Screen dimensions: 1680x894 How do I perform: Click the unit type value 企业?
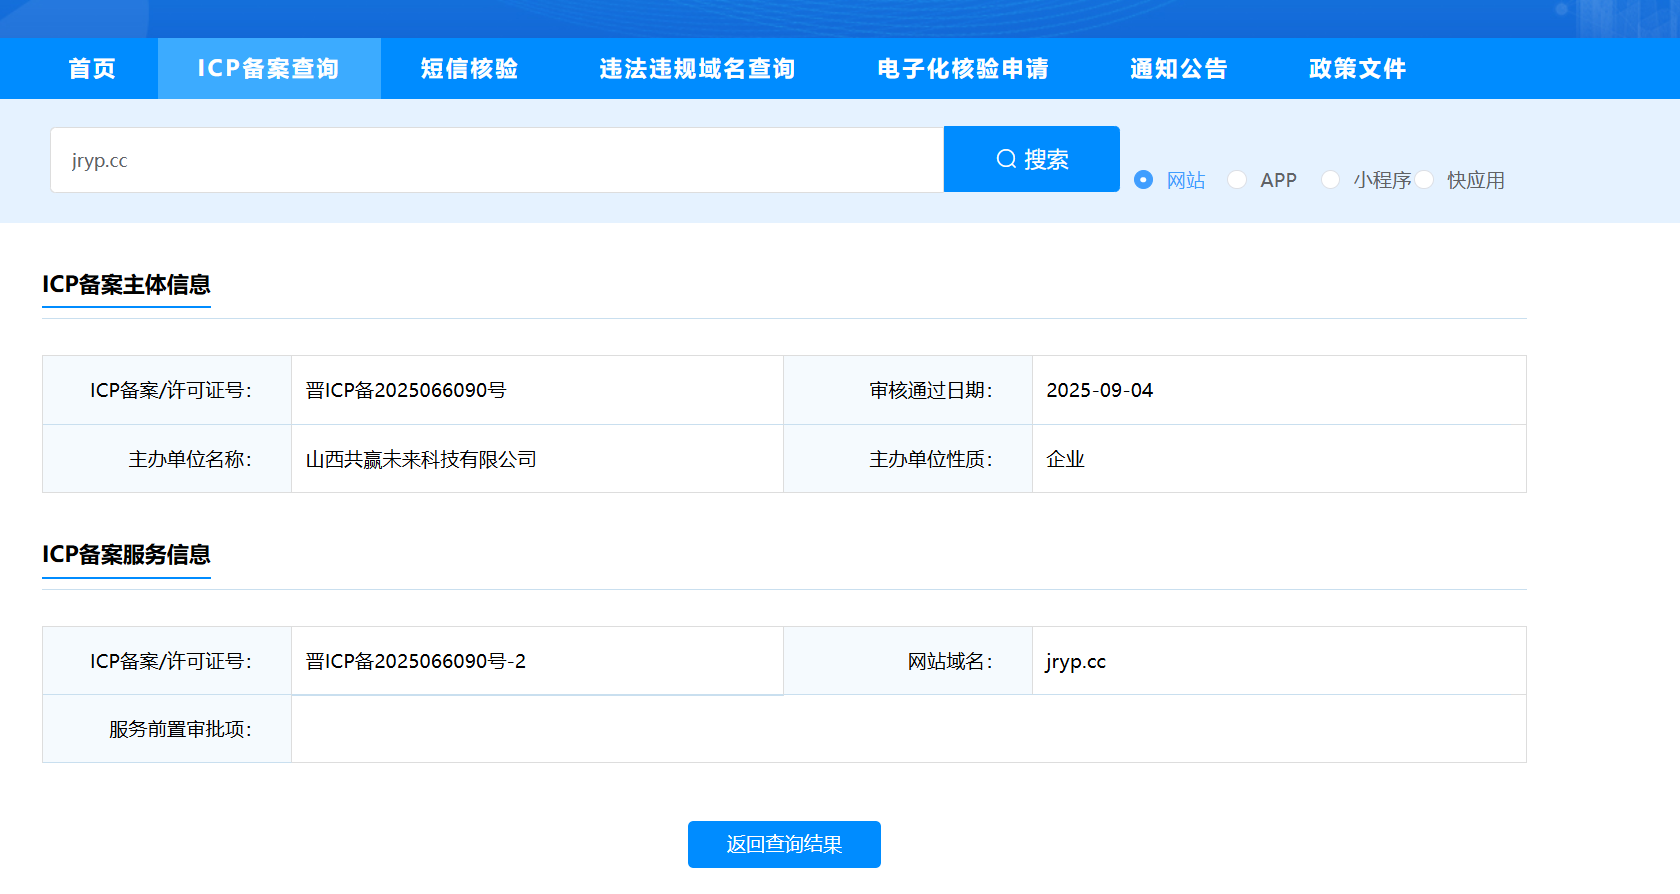click(x=1065, y=459)
